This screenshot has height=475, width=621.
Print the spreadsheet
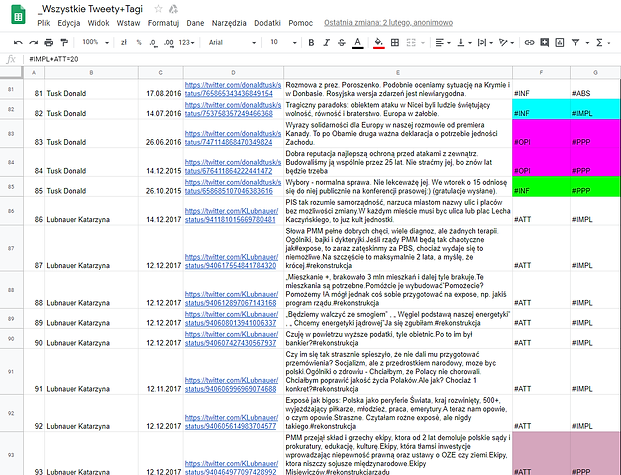pyautogui.click(x=48, y=42)
